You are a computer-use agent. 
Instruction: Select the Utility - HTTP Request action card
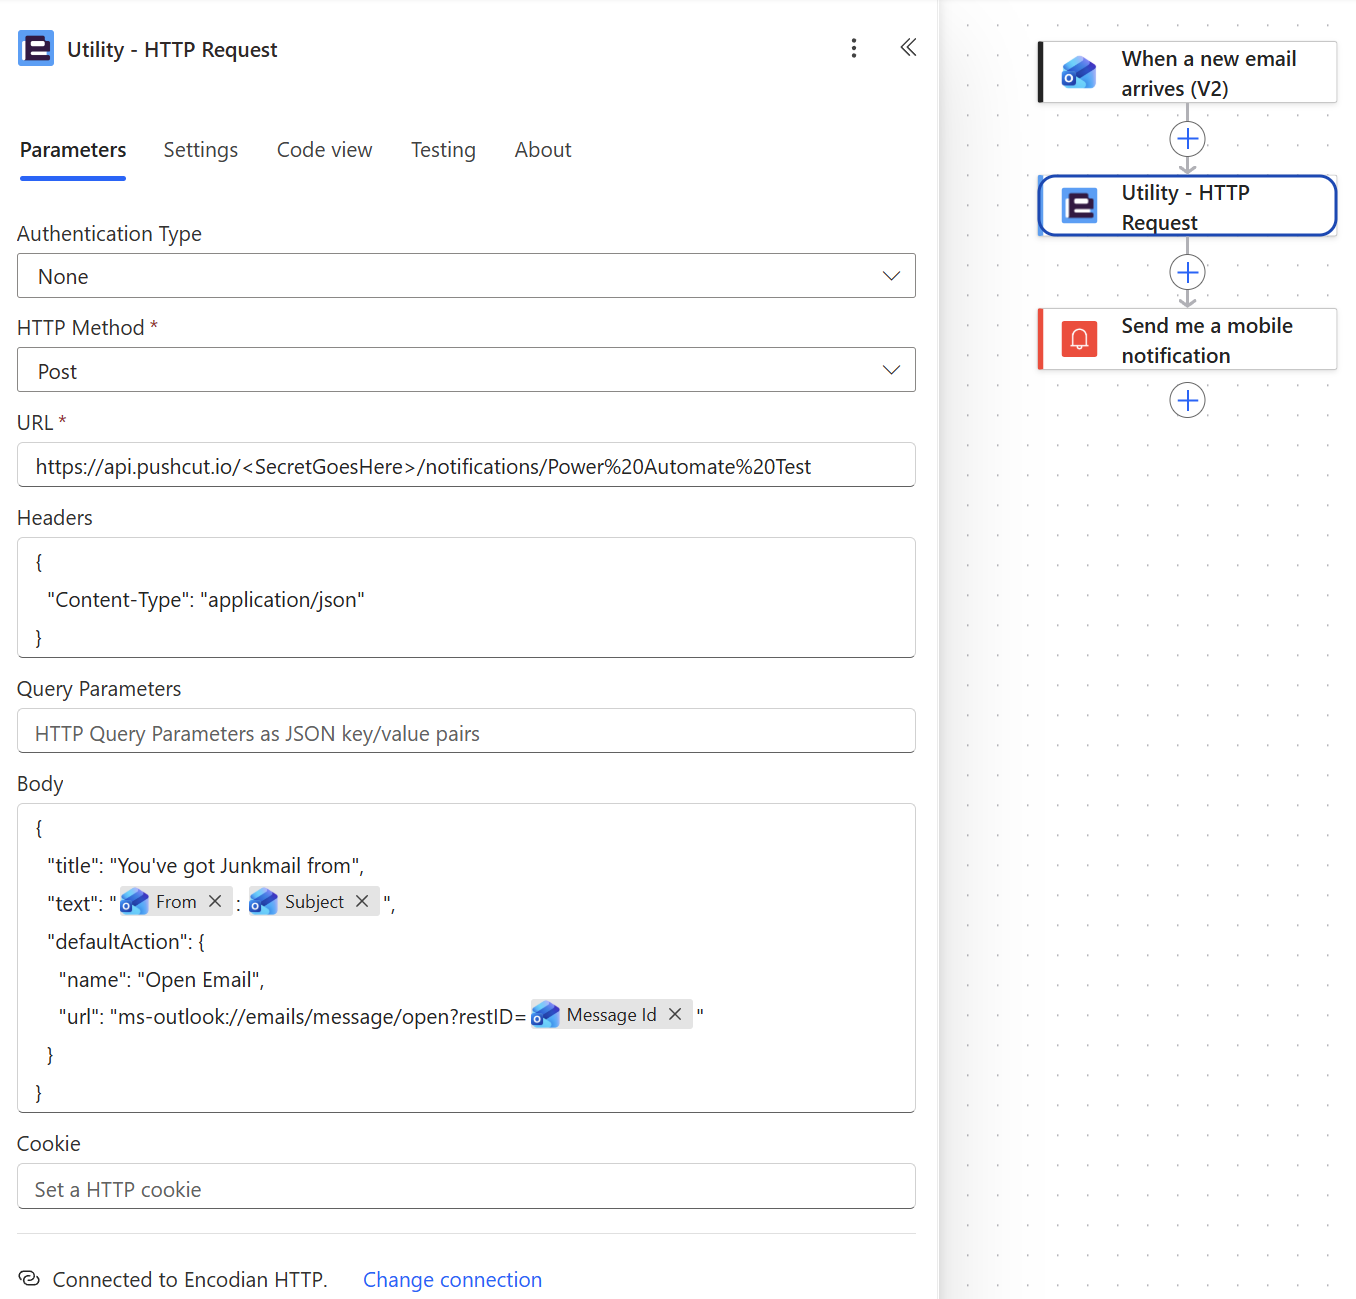1187,206
